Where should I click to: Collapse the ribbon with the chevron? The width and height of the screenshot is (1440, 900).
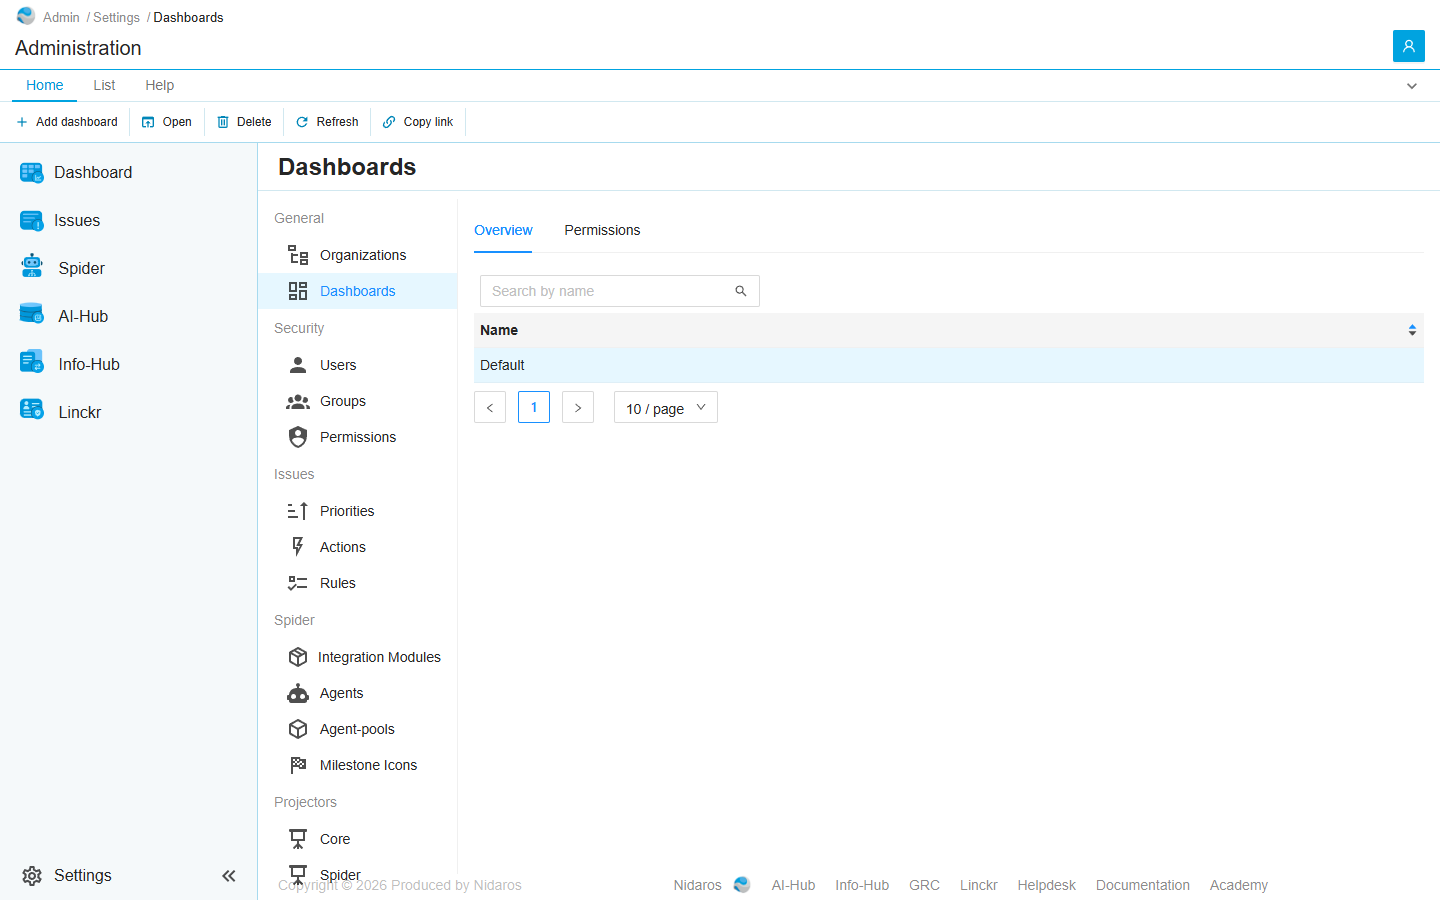coord(1412,86)
